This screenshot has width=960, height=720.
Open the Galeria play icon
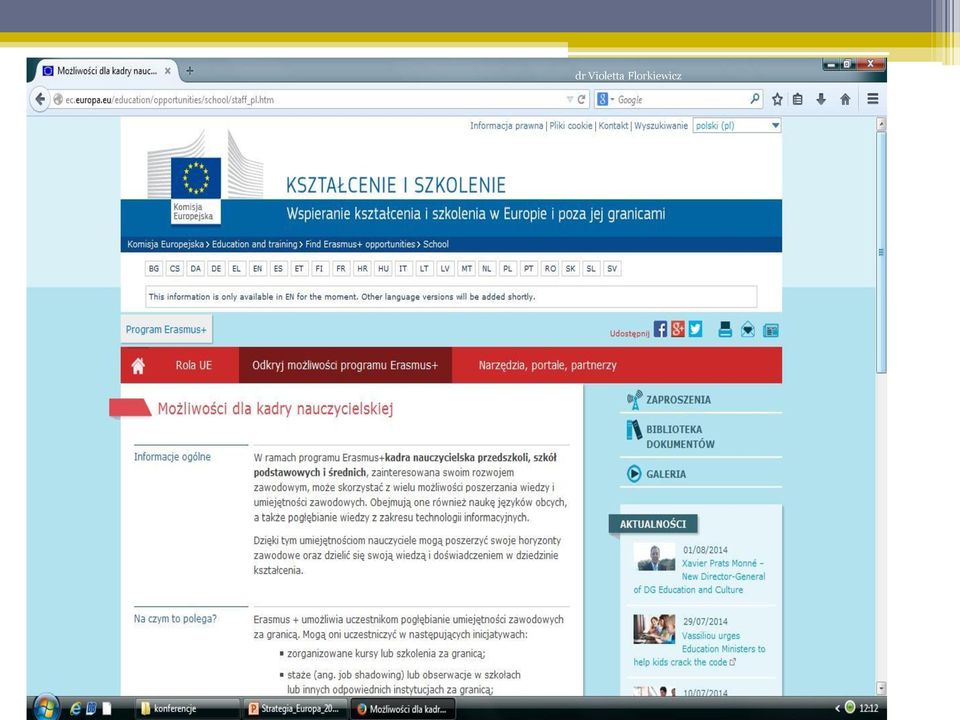(x=634, y=474)
